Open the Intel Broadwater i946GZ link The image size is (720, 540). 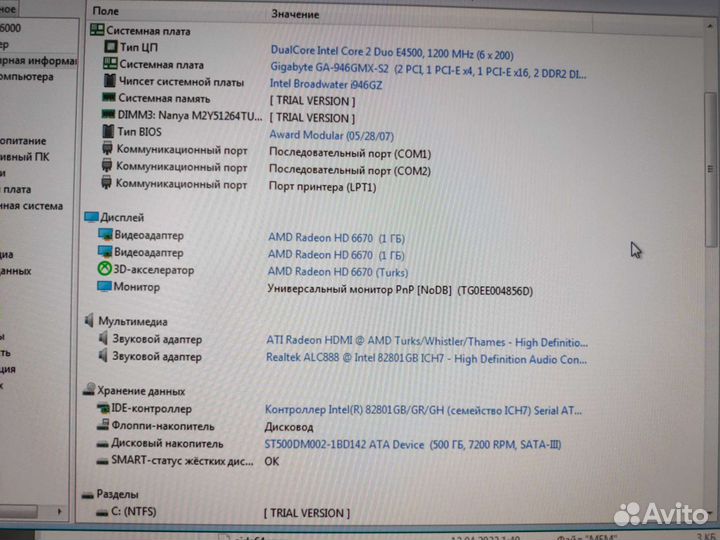click(x=326, y=84)
